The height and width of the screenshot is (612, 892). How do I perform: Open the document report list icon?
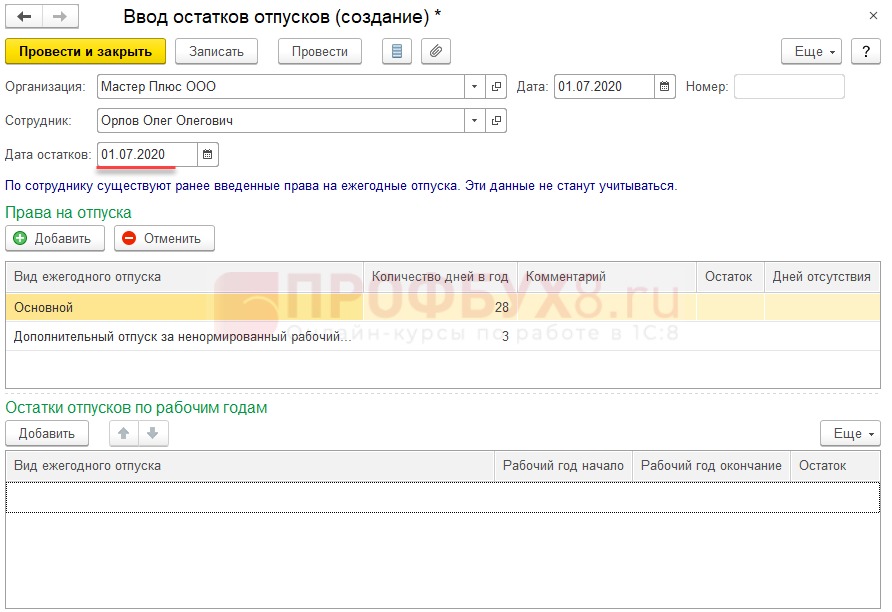click(398, 51)
